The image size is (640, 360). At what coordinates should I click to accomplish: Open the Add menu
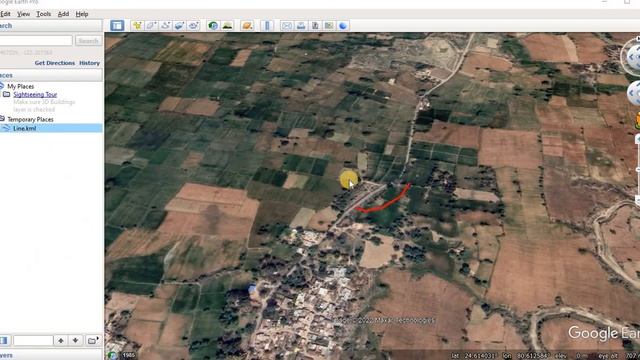click(63, 14)
